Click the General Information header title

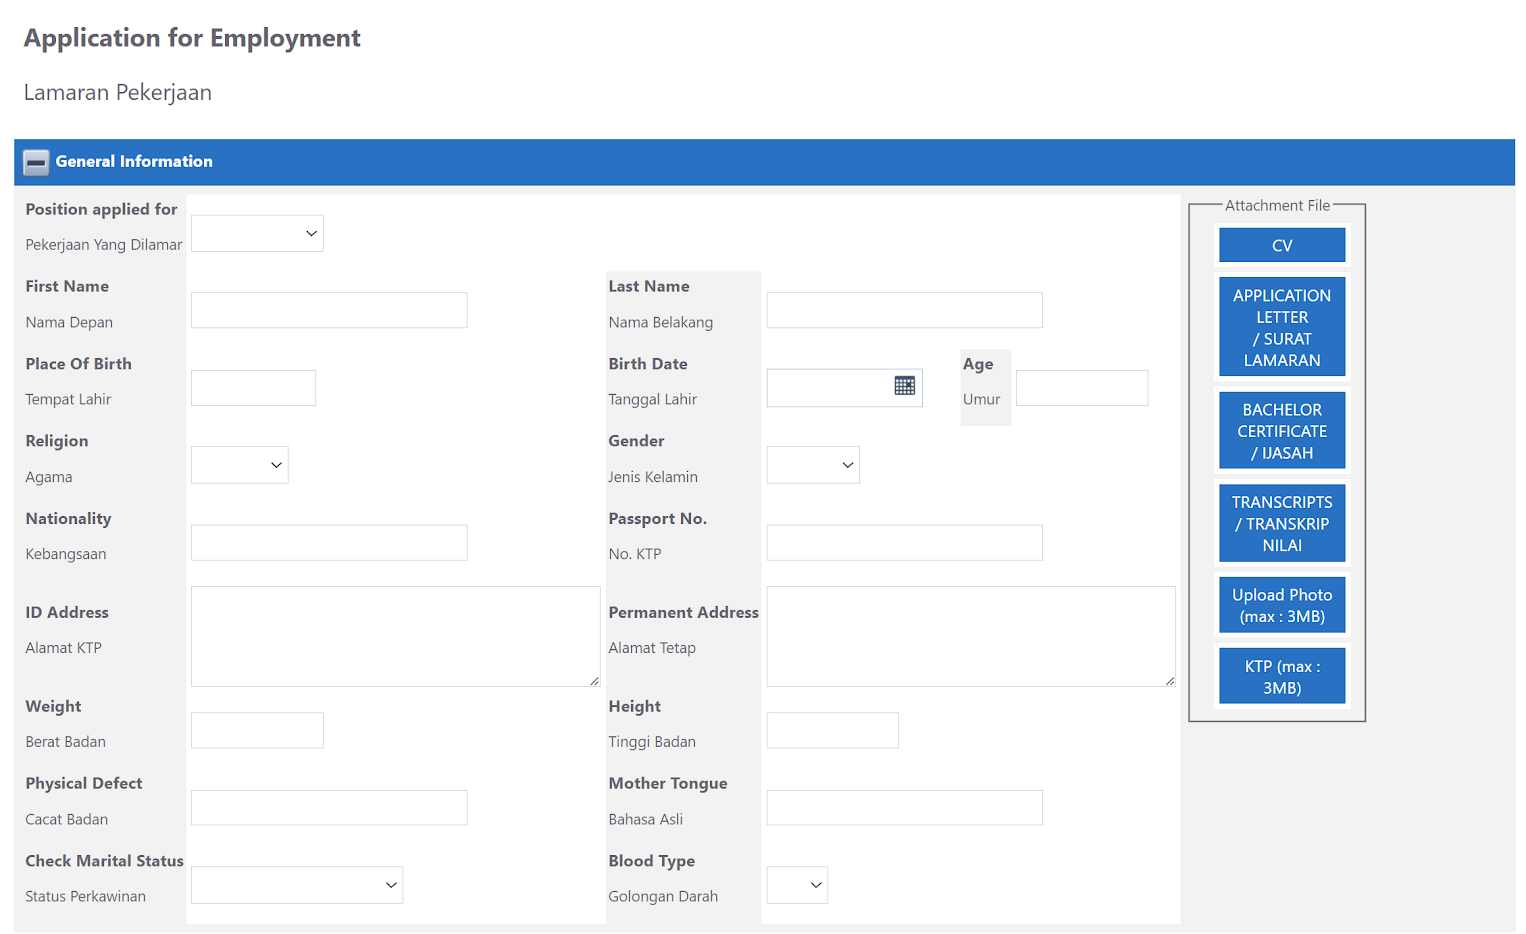point(134,162)
